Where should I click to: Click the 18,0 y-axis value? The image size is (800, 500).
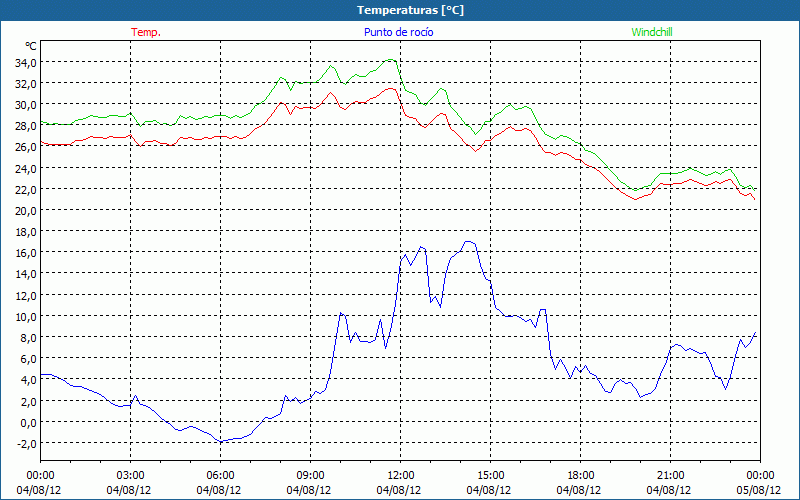27,232
